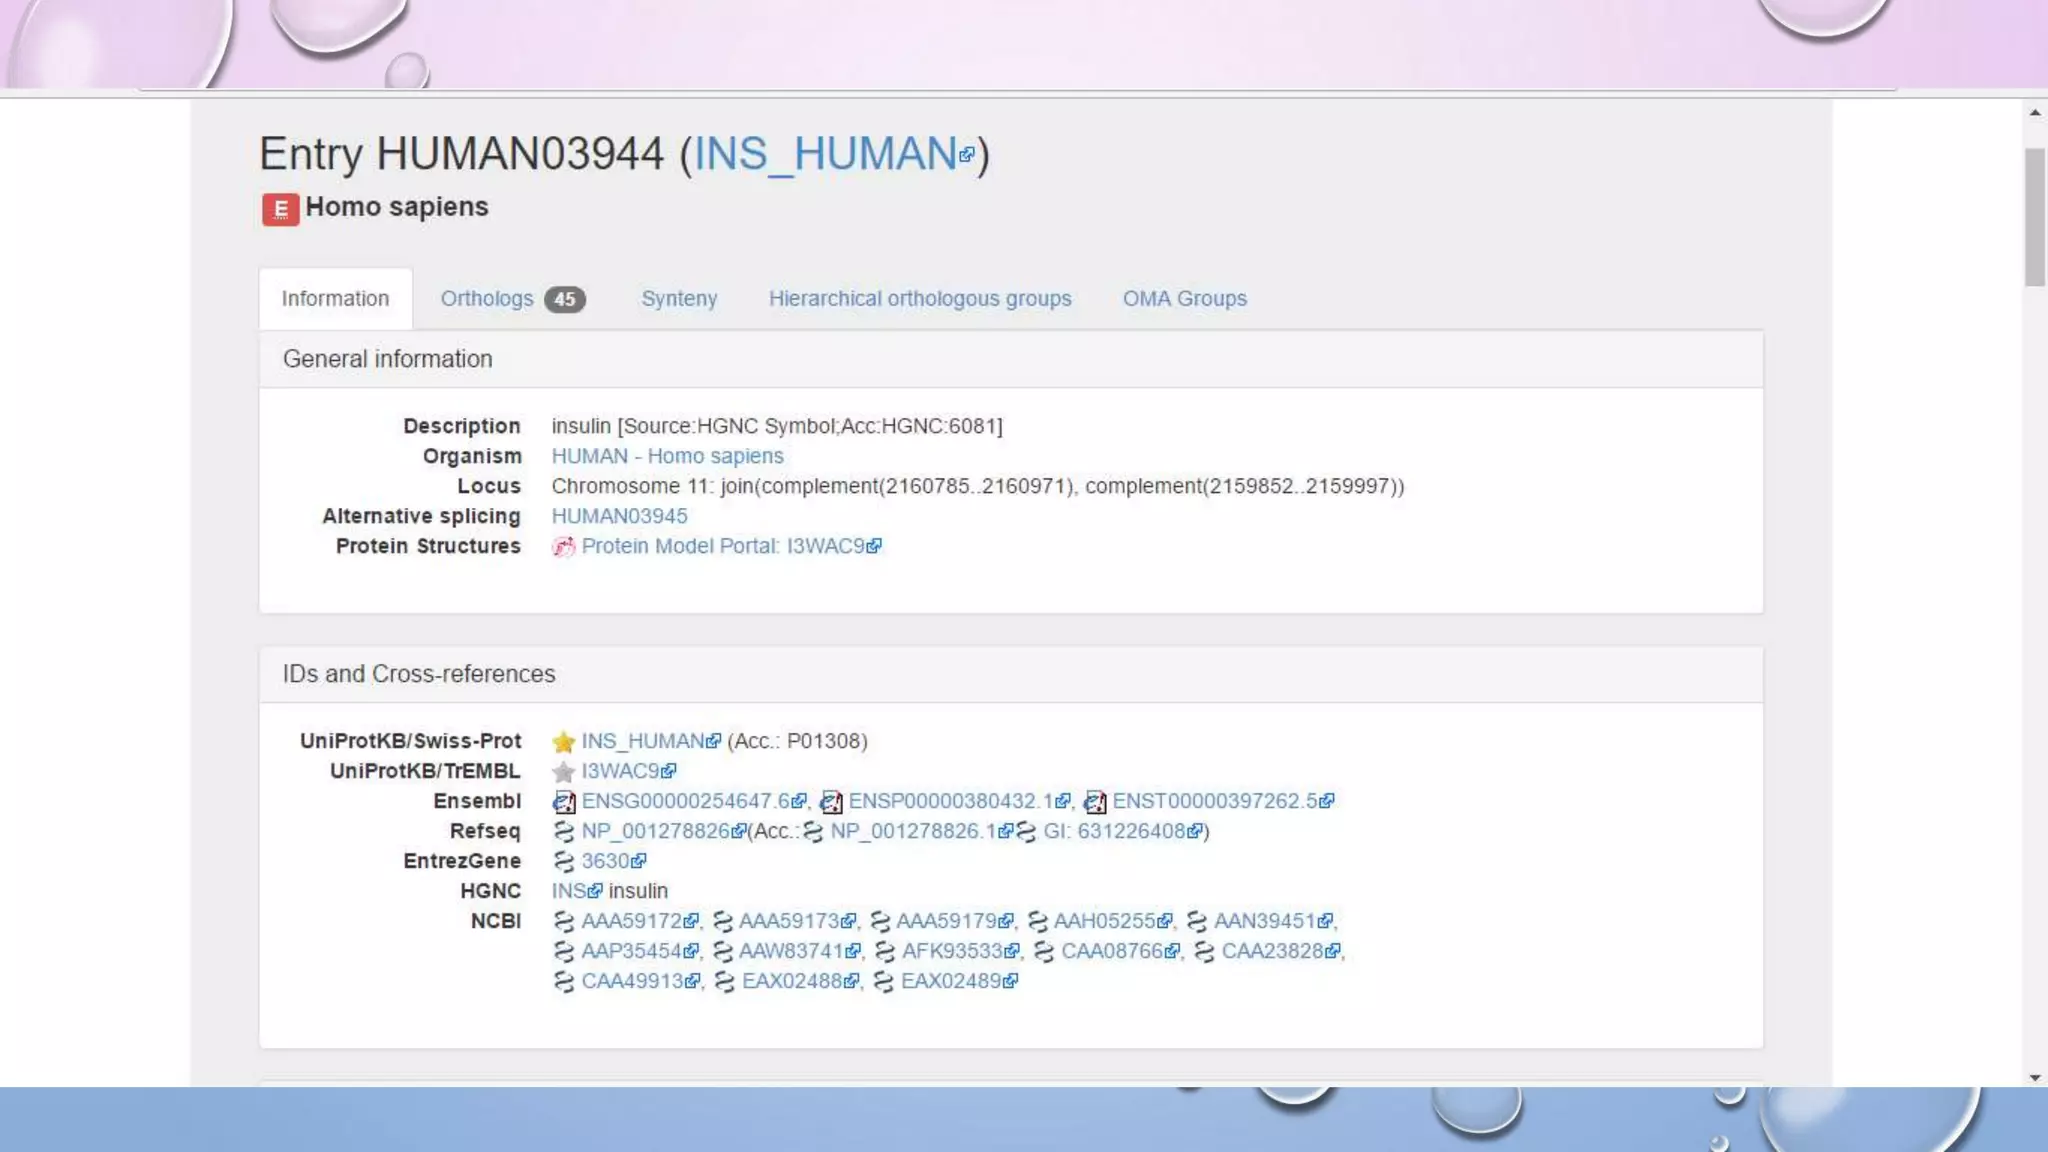This screenshot has height=1152, width=2048.
Task: Open Hierarchical orthologous groups tab
Action: [x=919, y=299]
